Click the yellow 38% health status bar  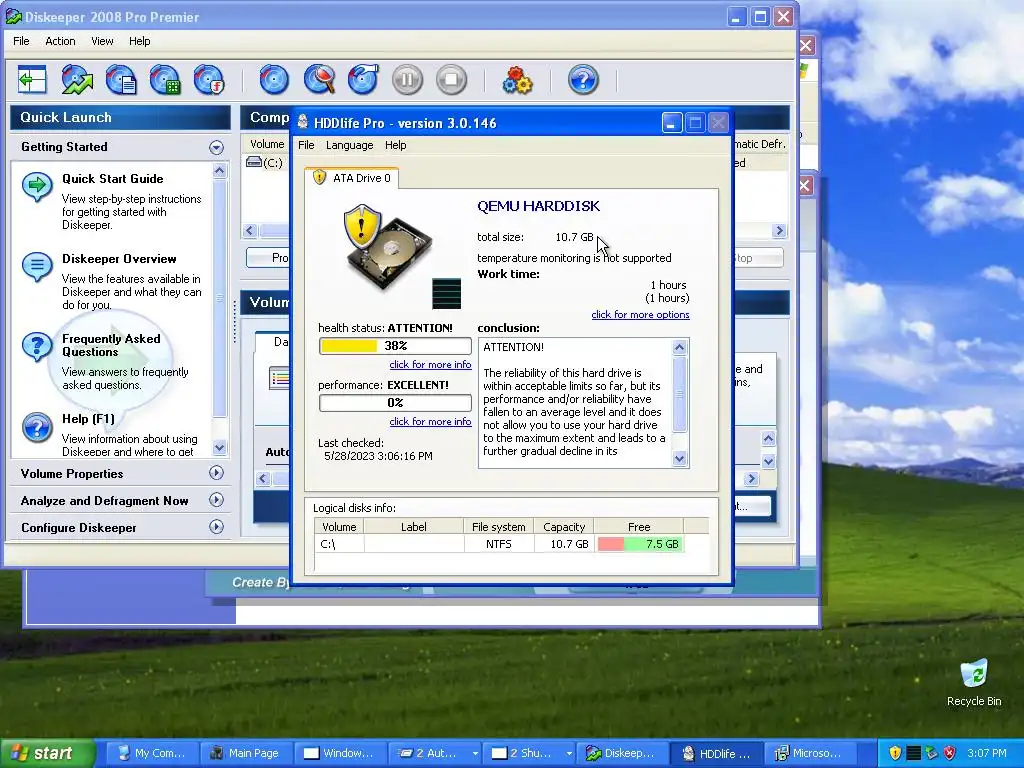tap(395, 346)
